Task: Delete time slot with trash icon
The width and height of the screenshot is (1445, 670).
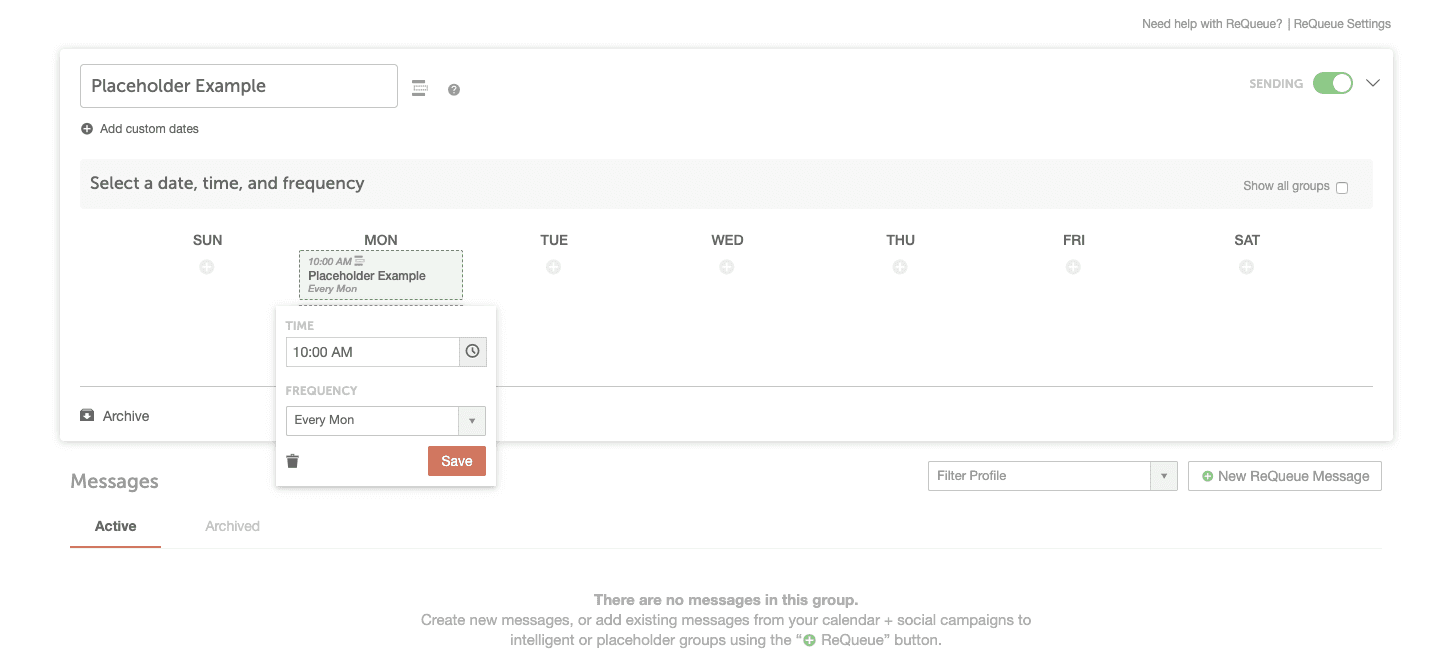Action: pos(293,461)
